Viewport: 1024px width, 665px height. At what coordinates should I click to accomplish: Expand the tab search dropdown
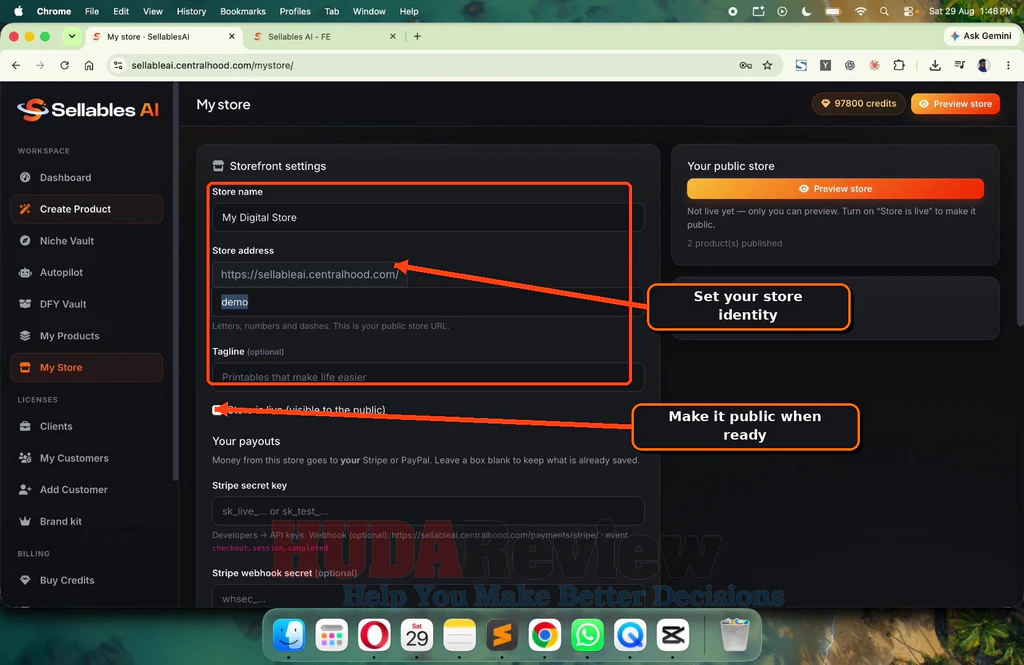click(72, 37)
